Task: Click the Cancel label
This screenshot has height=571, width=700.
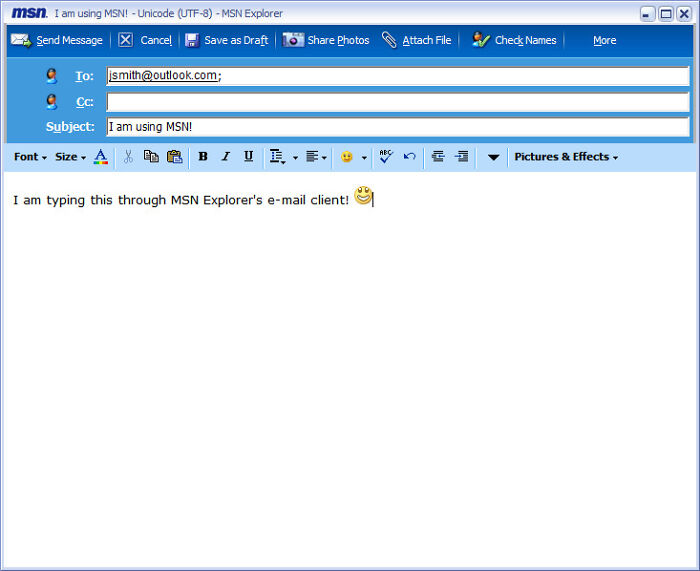Action: pyautogui.click(x=156, y=40)
